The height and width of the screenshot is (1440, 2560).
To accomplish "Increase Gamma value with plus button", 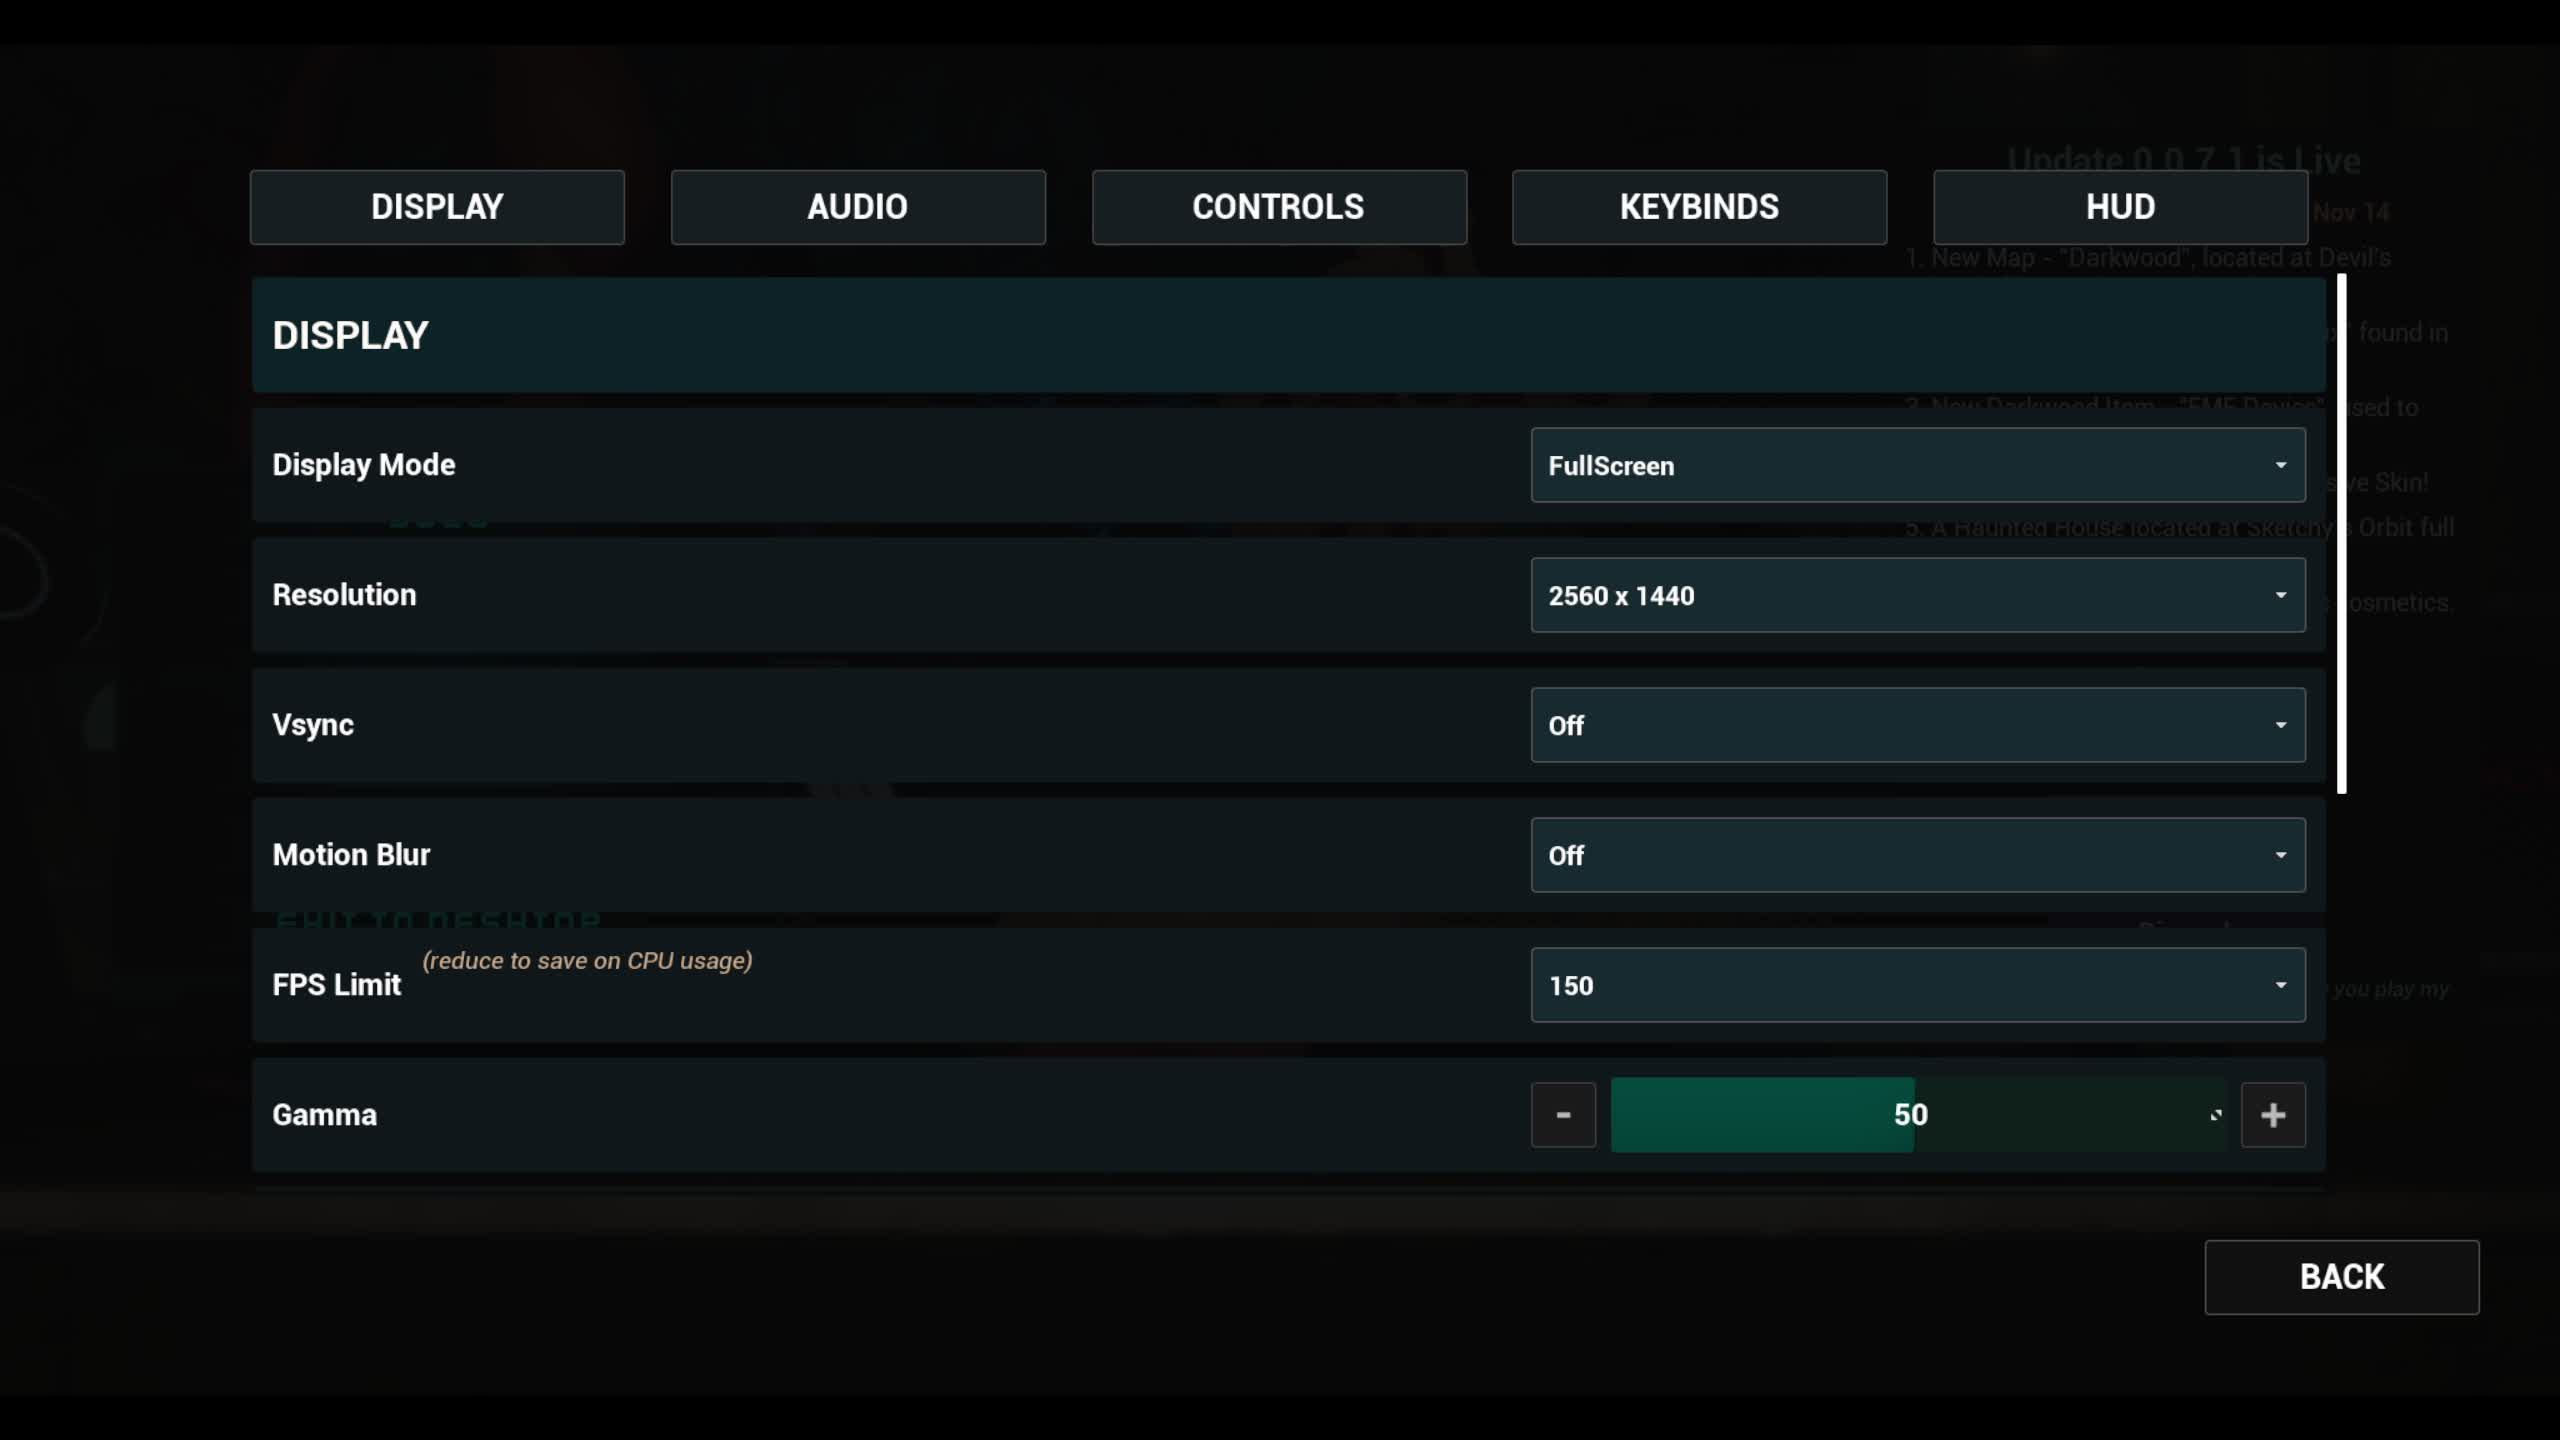I will coord(2273,1115).
